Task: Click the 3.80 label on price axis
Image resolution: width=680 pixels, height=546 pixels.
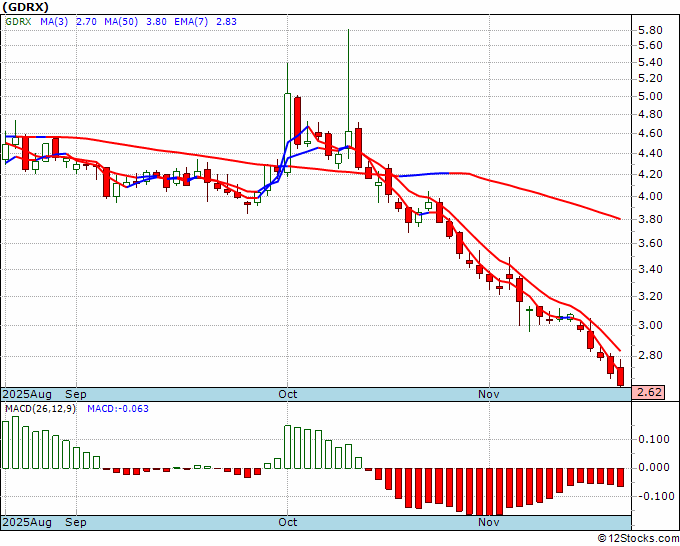Action: pyautogui.click(x=650, y=219)
